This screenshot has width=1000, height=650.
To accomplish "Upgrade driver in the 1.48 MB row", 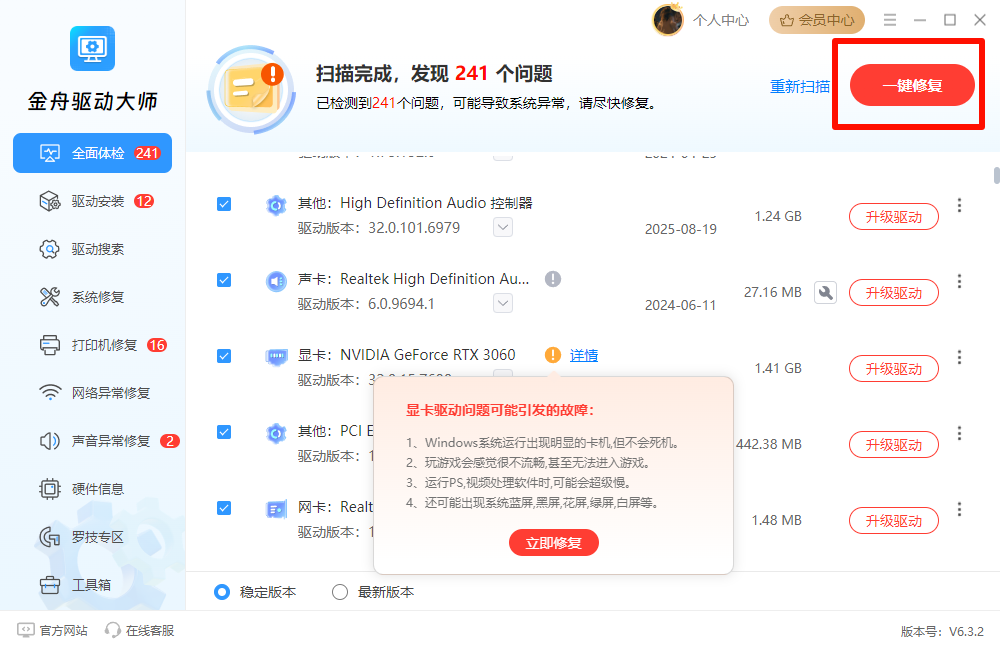I will (x=893, y=521).
